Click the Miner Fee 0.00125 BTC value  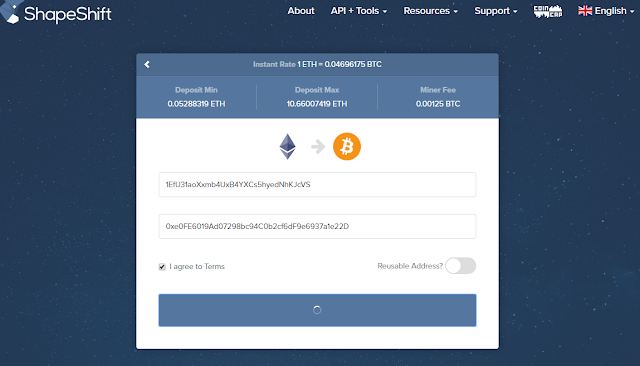[x=438, y=104]
